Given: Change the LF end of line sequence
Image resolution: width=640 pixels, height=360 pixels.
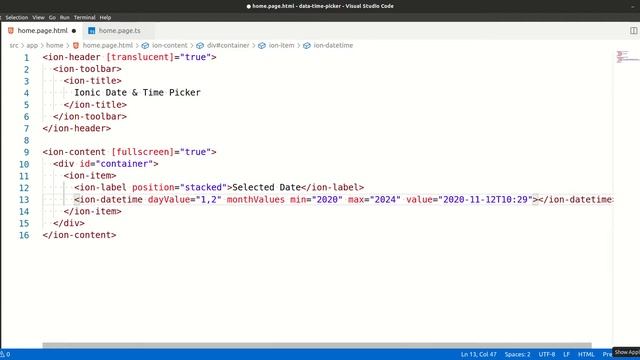Looking at the screenshot, I should point(566,354).
